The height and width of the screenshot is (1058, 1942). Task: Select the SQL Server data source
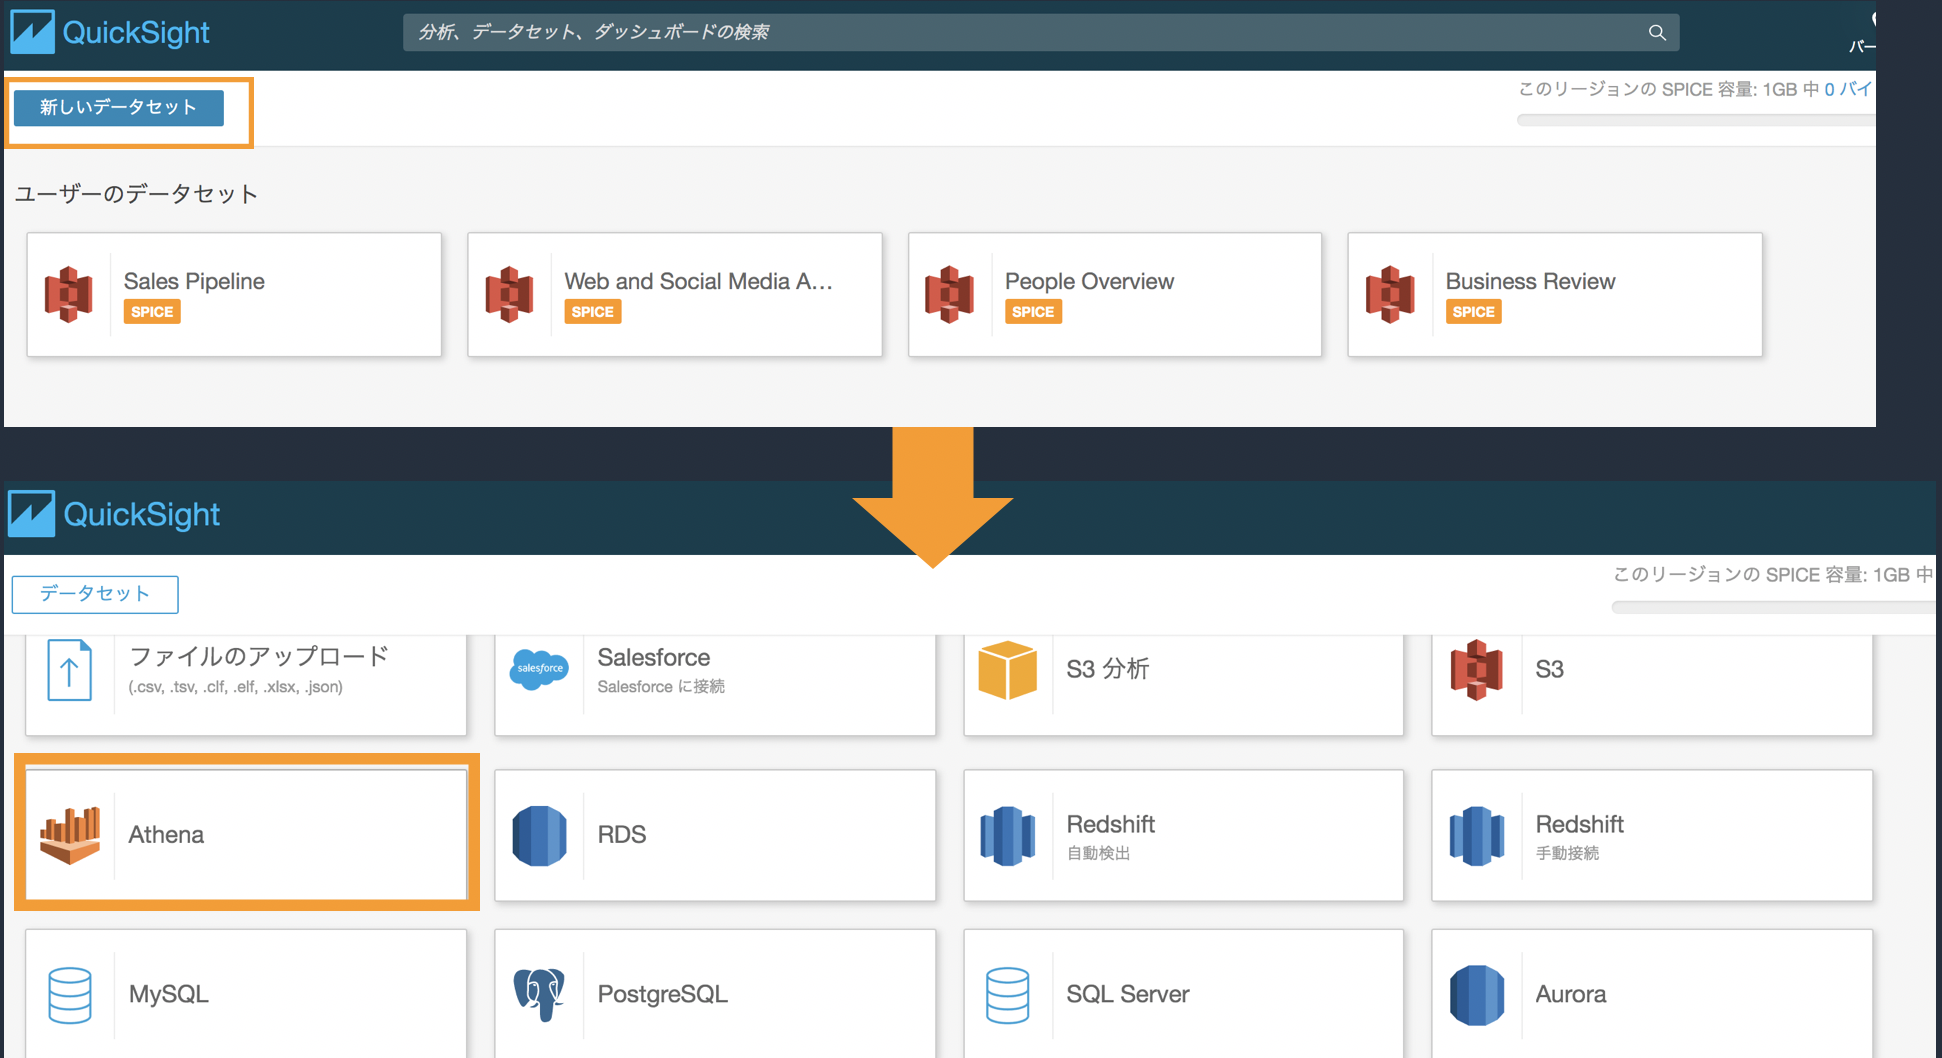(1183, 993)
